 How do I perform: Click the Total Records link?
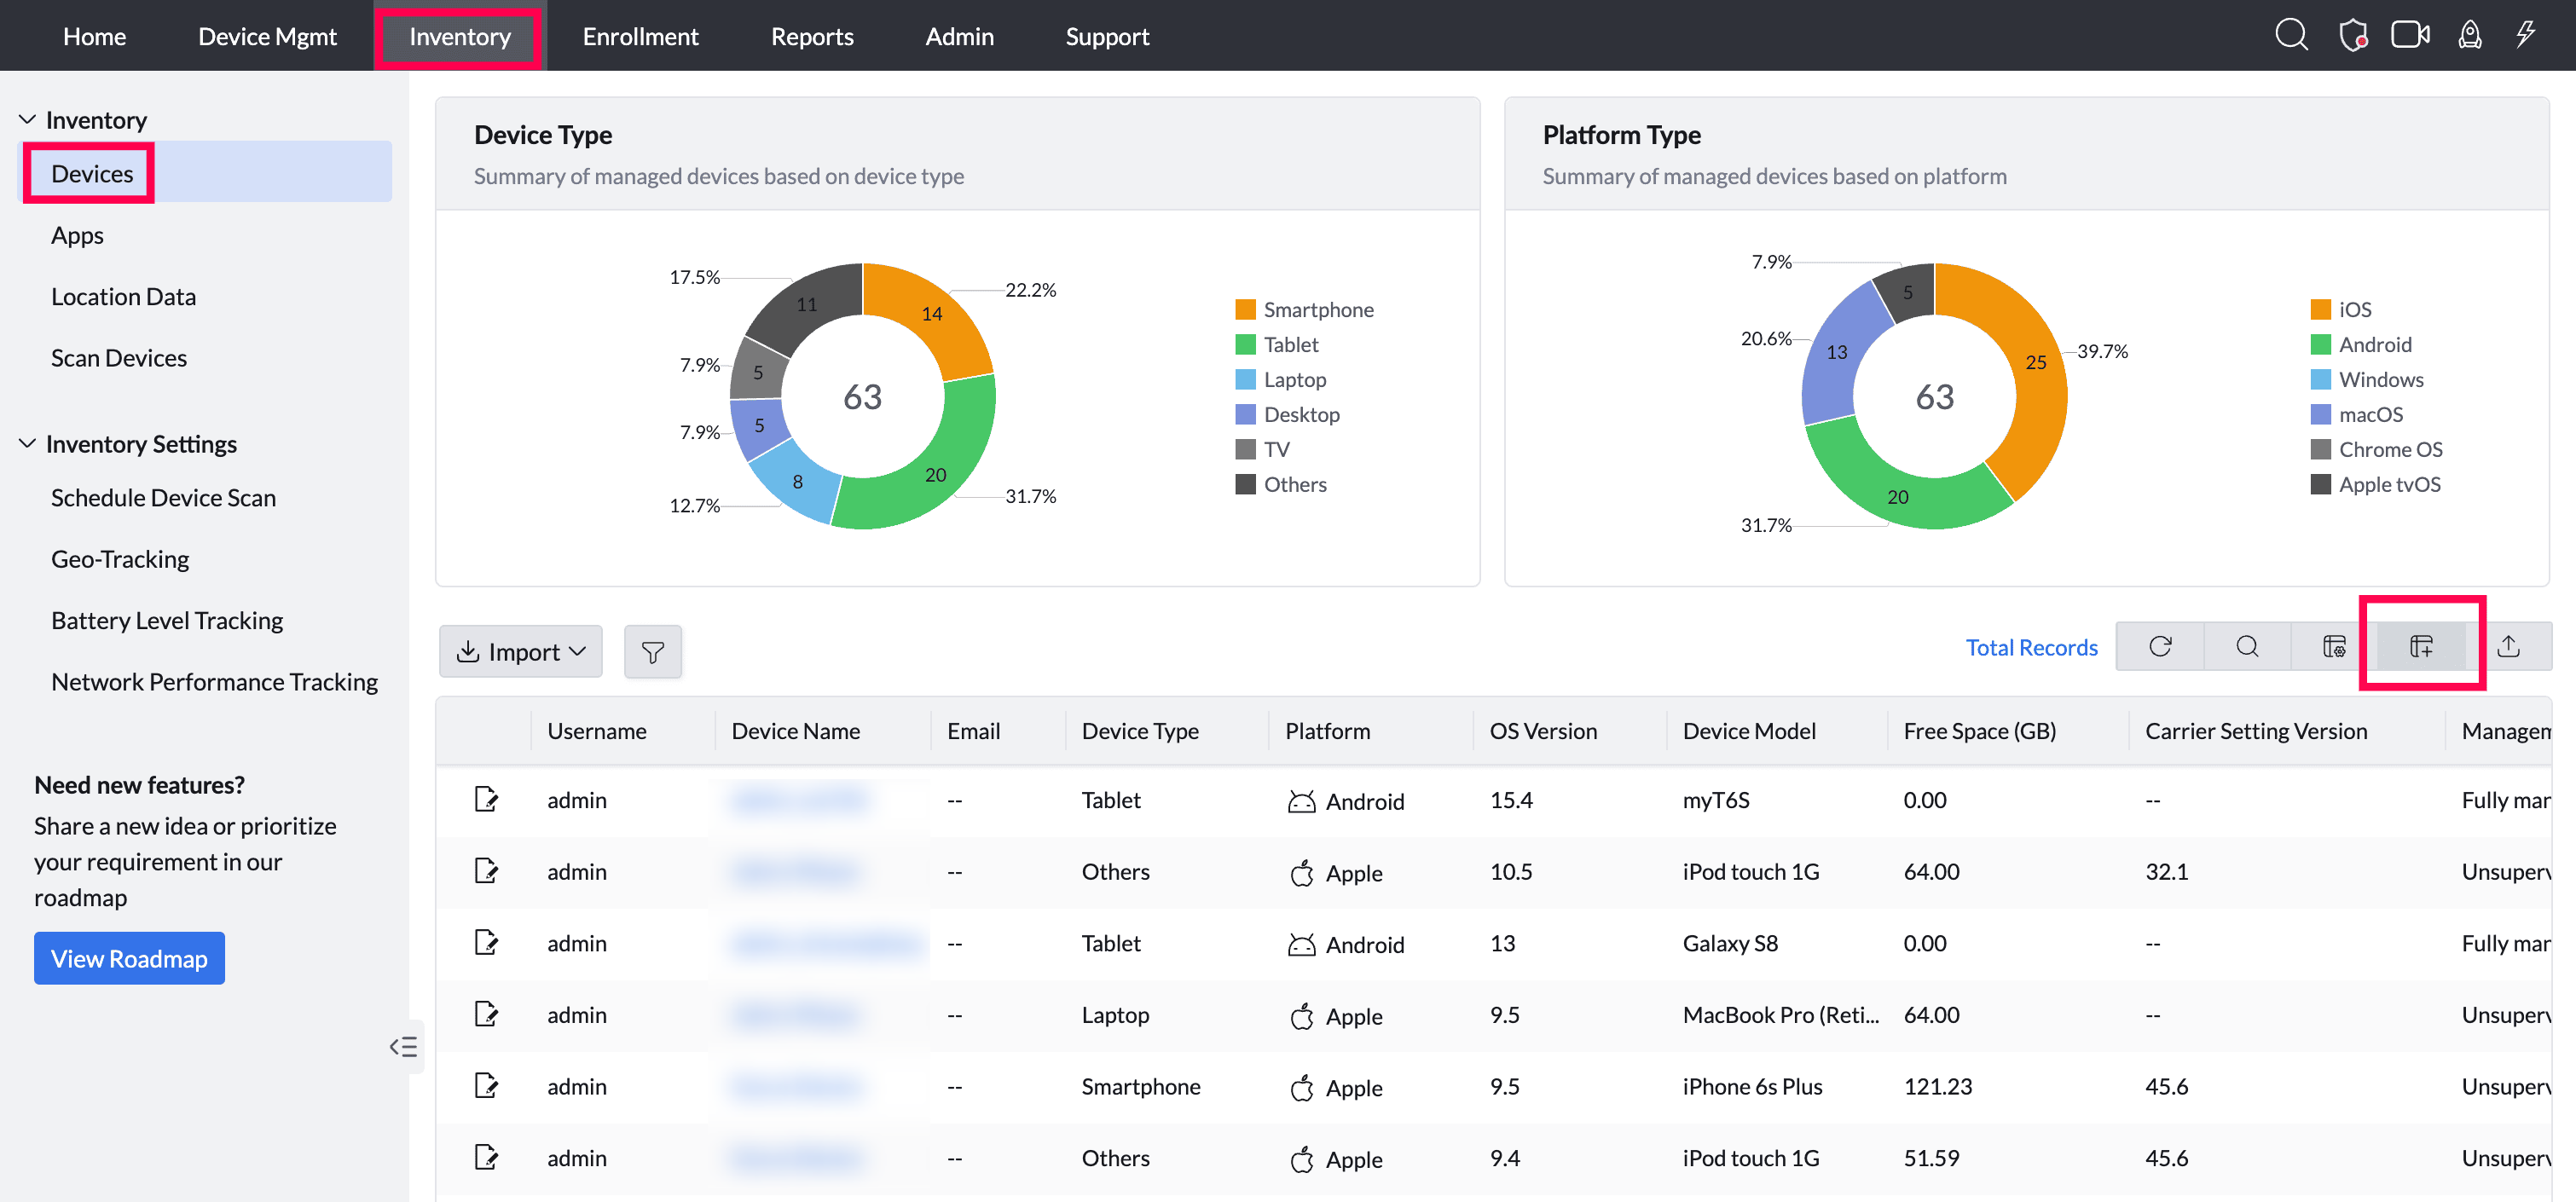pos(2031,648)
